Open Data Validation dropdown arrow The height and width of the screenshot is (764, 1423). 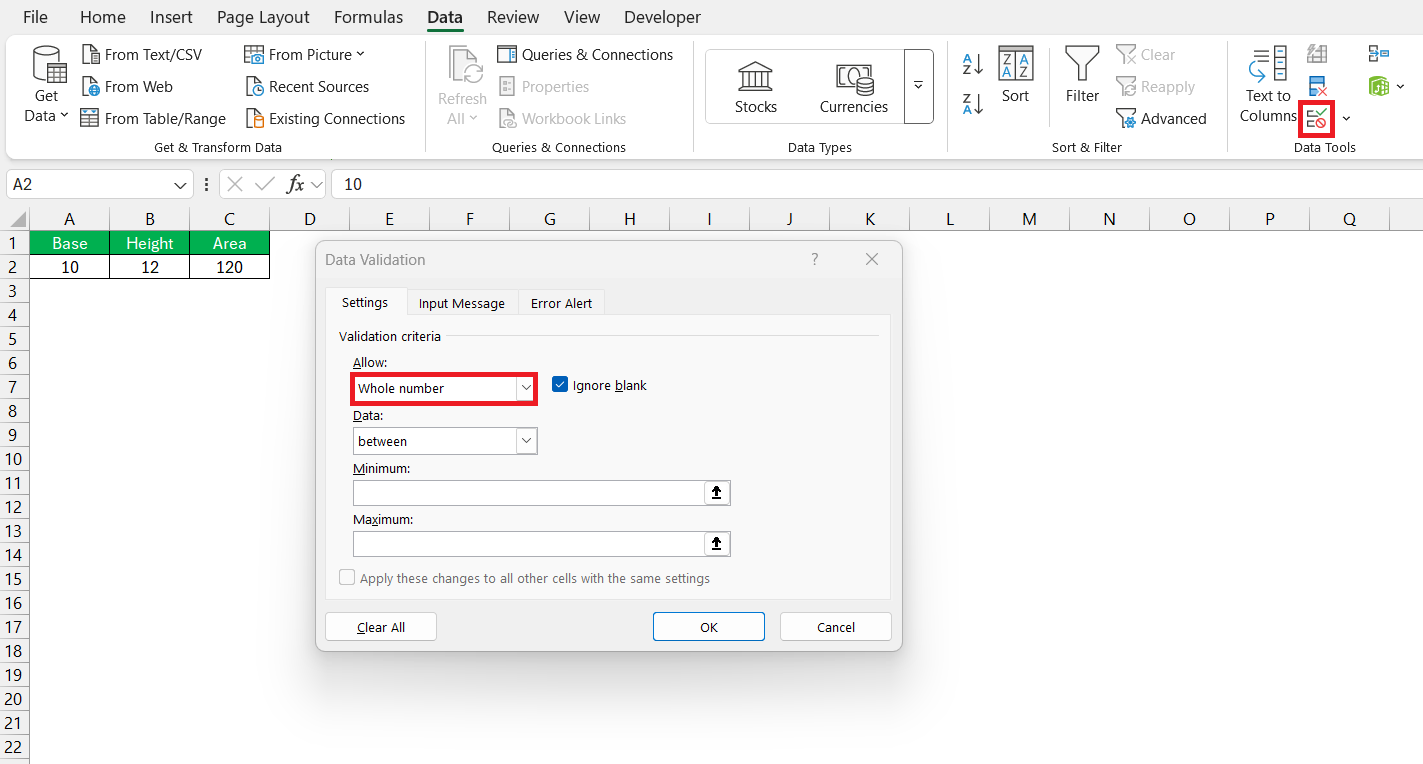coord(1346,119)
